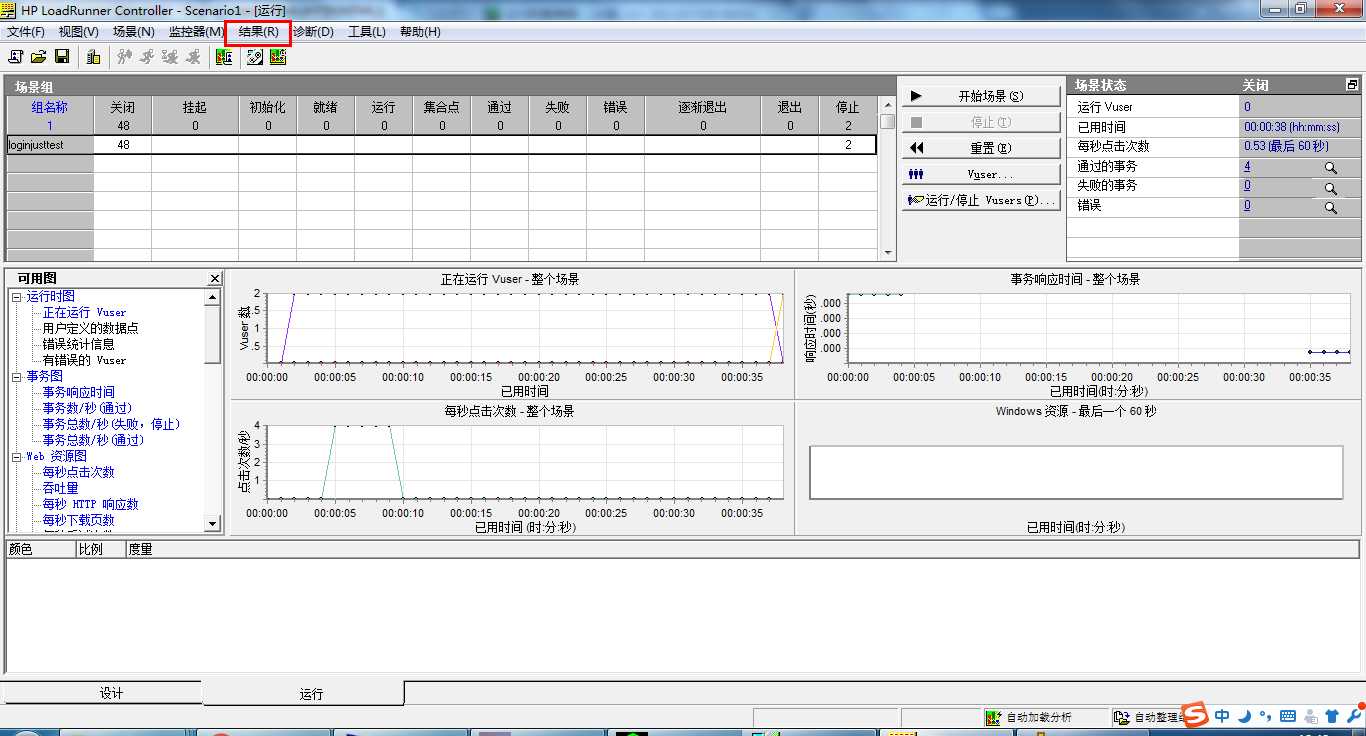Click the Open Scenario folder icon
The height and width of the screenshot is (736, 1366).
click(38, 57)
